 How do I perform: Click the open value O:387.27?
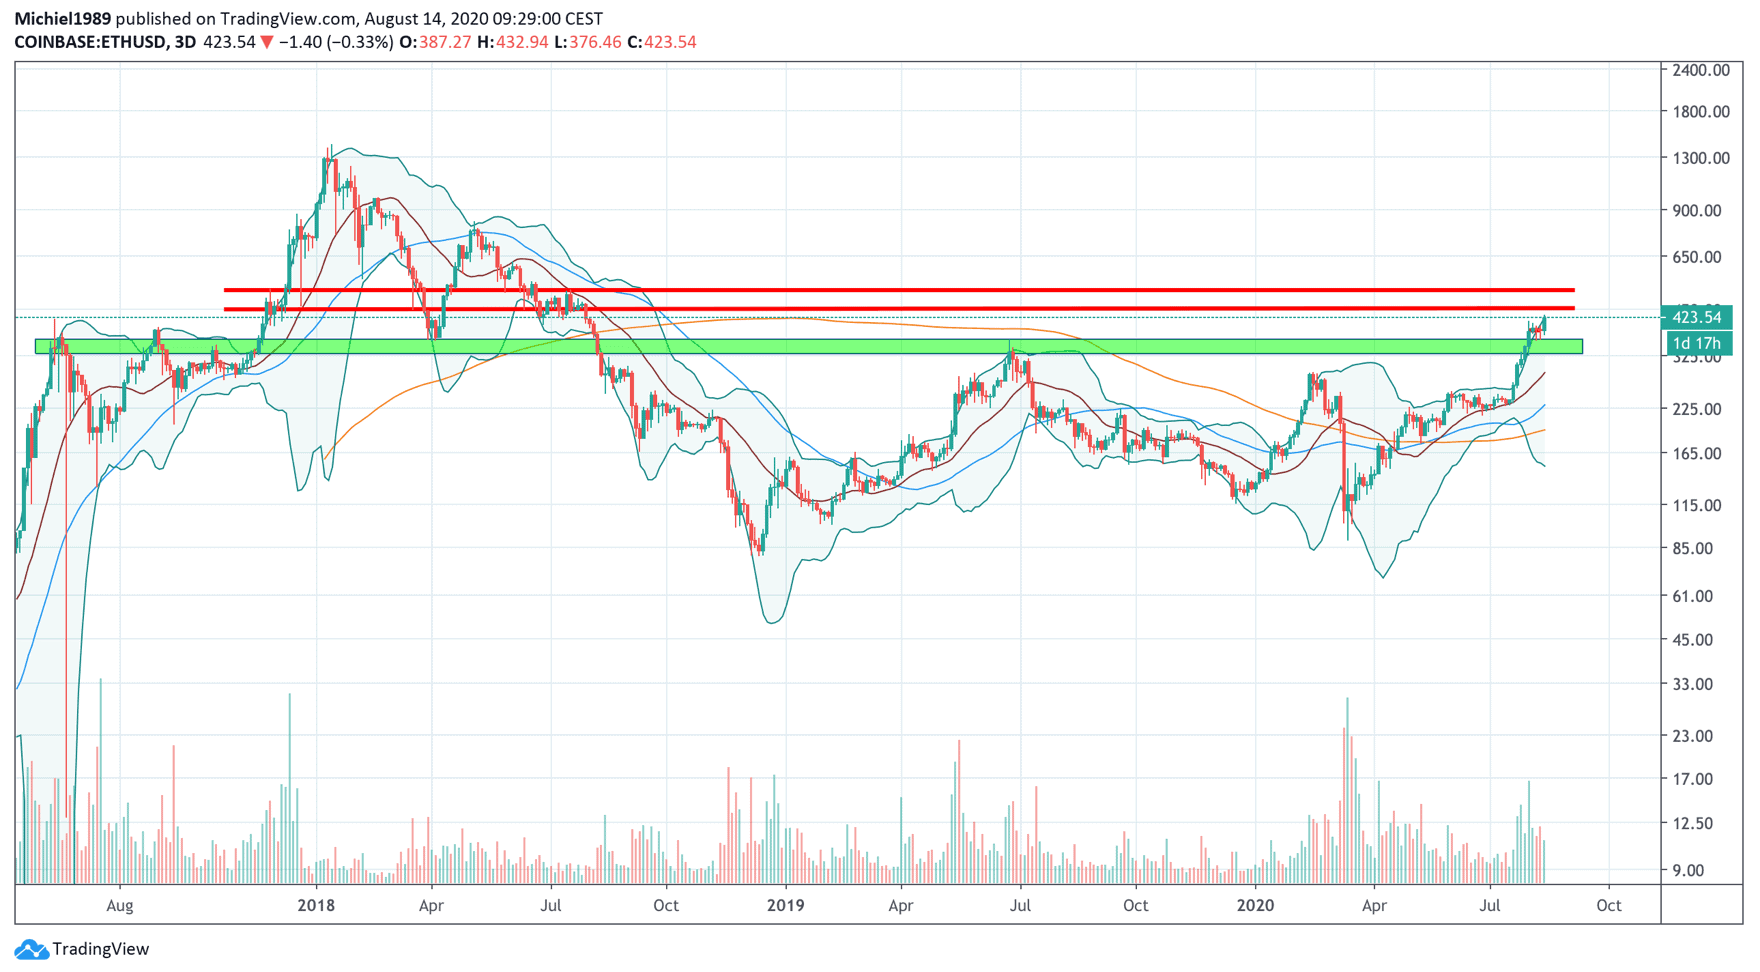click(x=435, y=42)
